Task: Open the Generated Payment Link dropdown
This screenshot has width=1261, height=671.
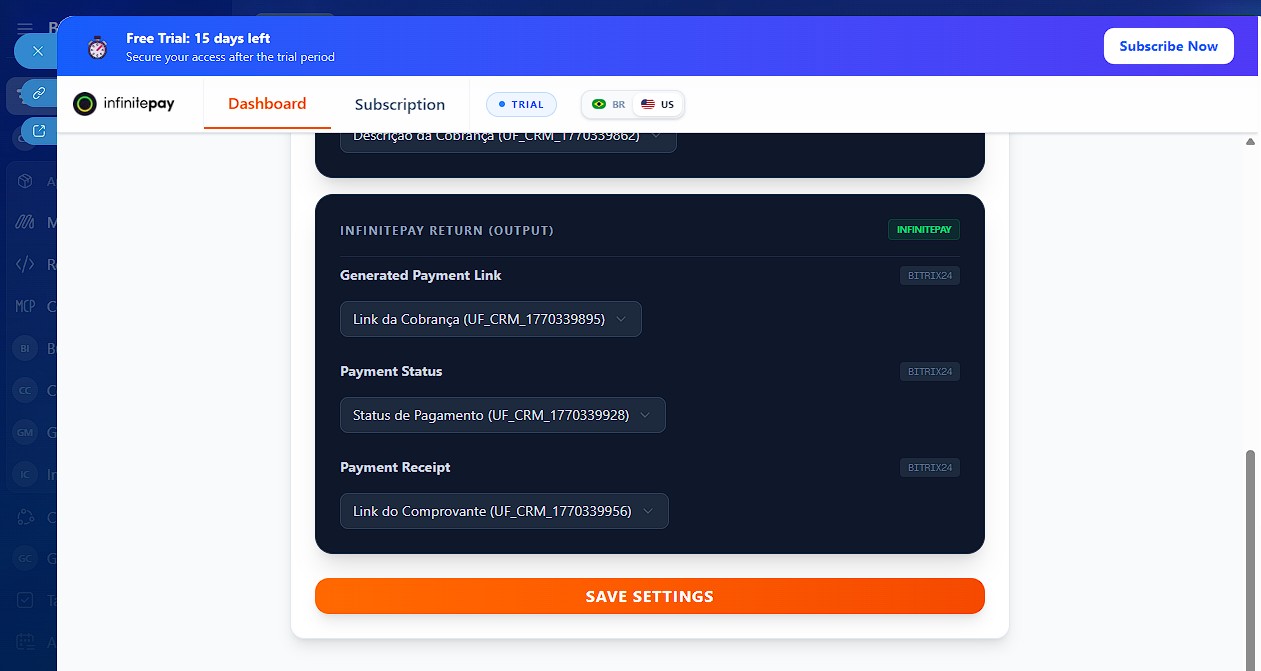Action: tap(490, 319)
